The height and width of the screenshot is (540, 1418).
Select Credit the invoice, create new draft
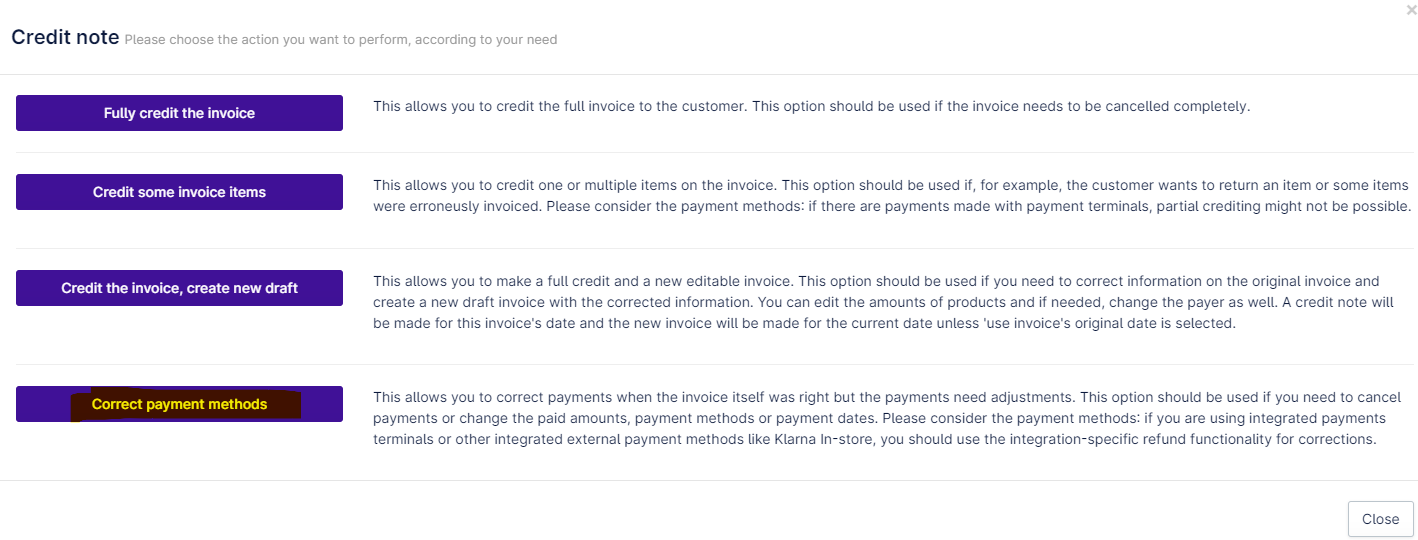pos(179,288)
